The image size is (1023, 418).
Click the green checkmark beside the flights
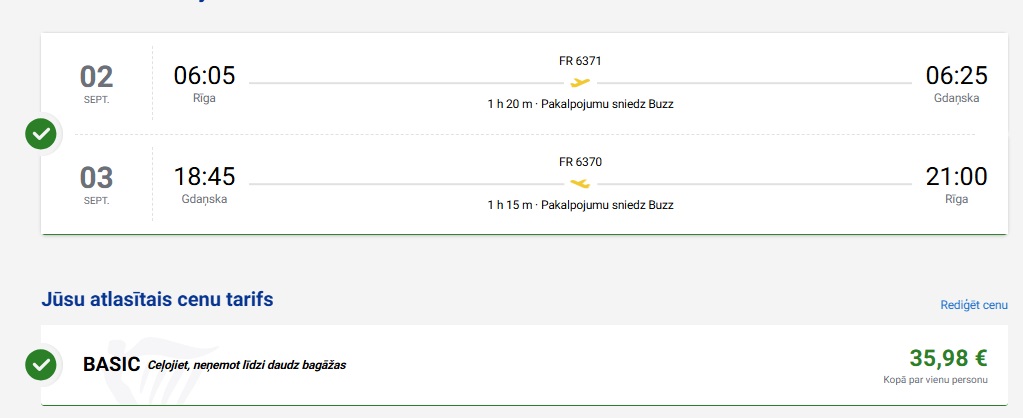pos(41,133)
